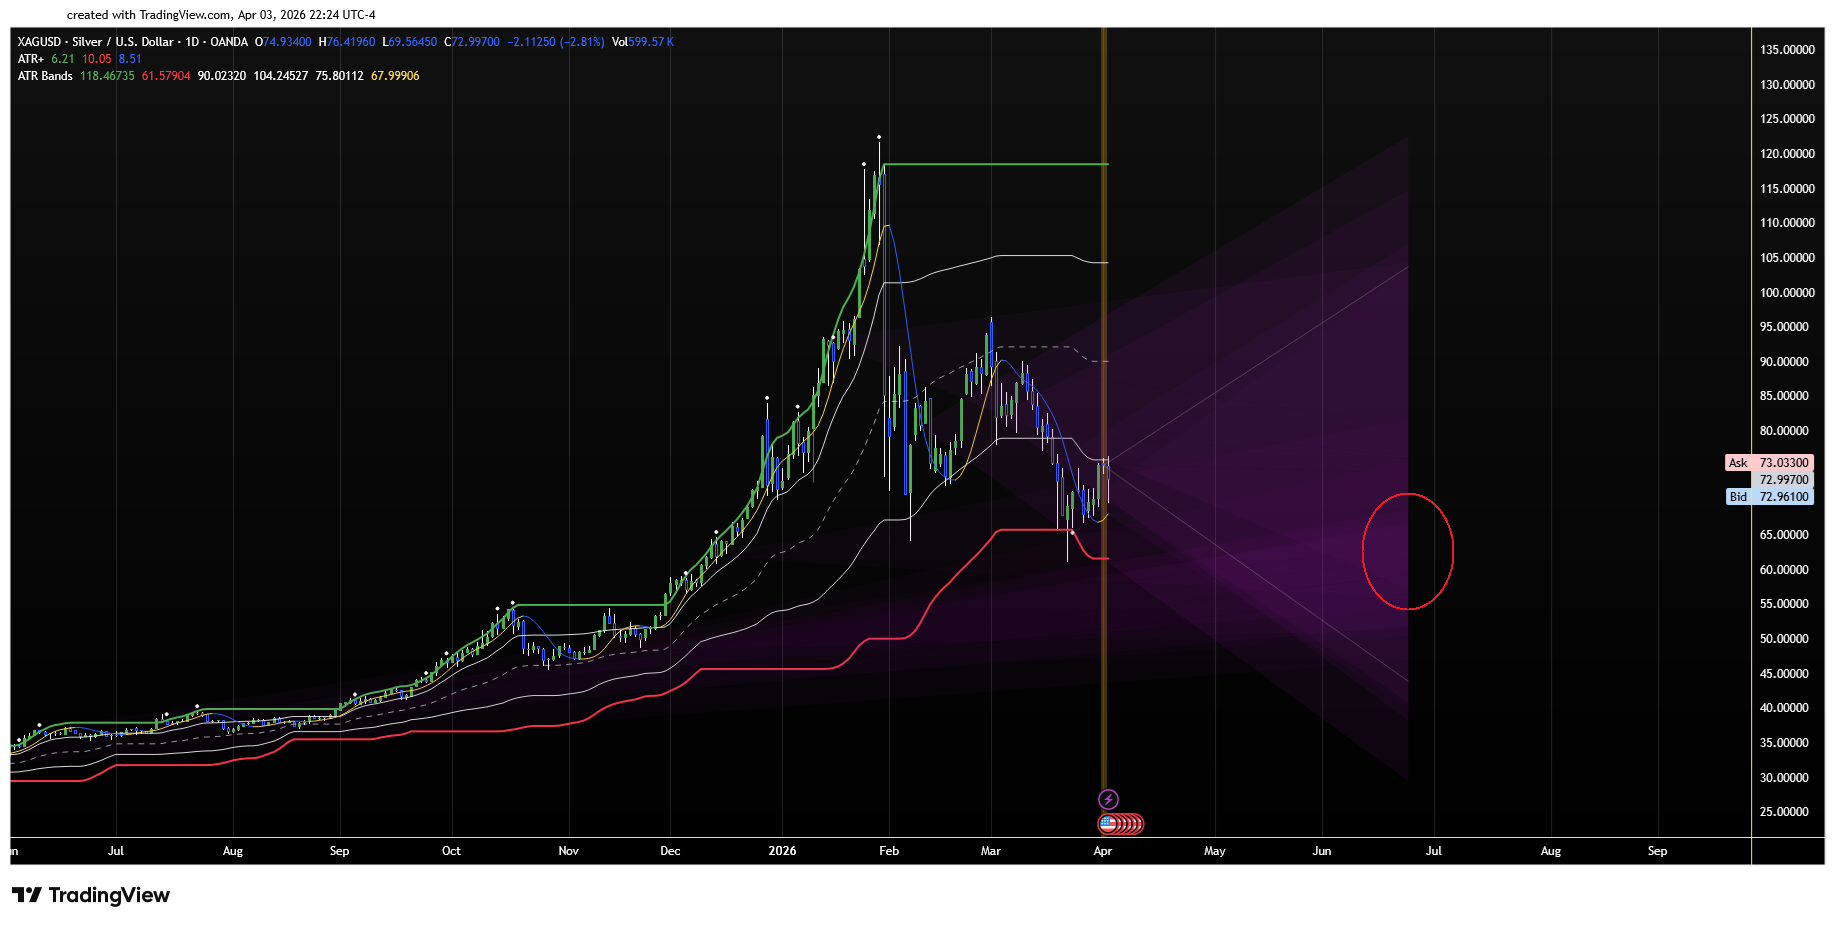Click the rightmost Sep label on time axis

coord(1658,851)
